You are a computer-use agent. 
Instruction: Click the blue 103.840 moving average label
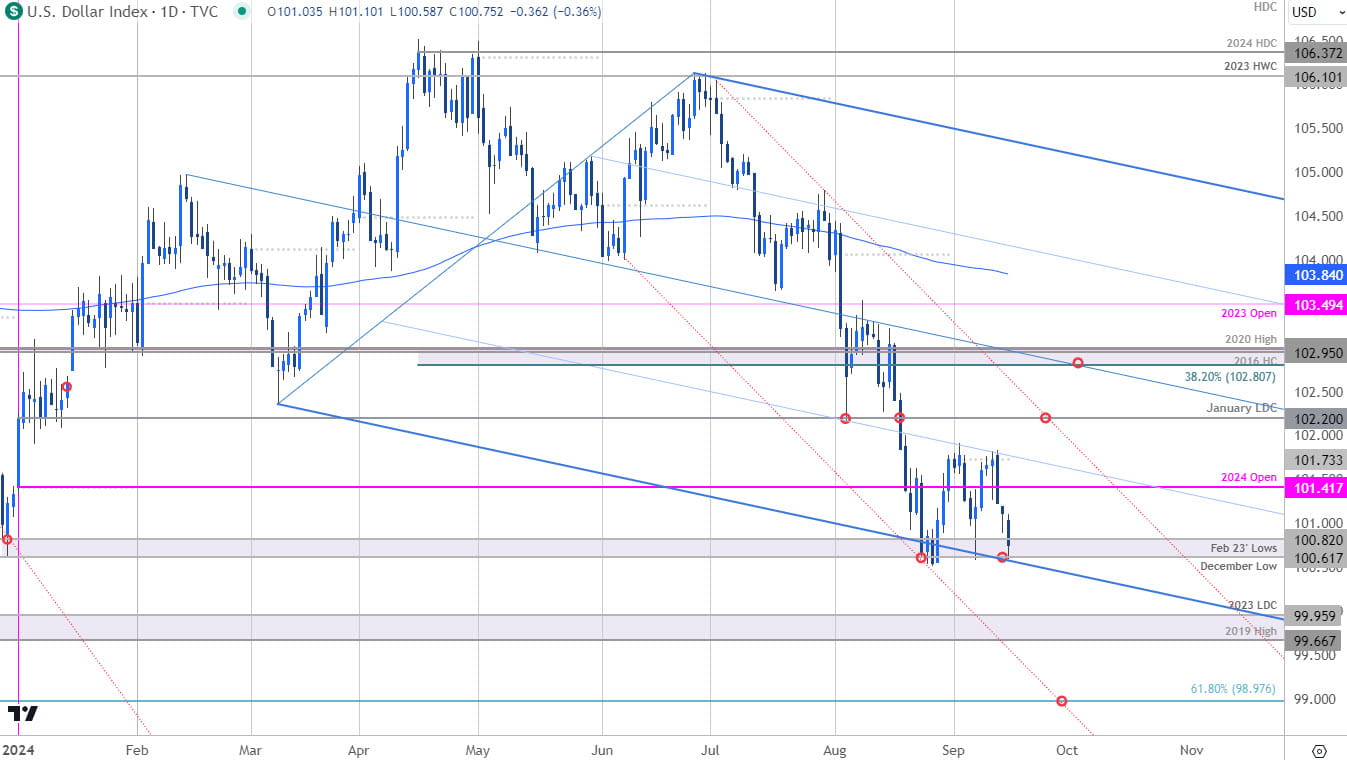pyautogui.click(x=1314, y=274)
